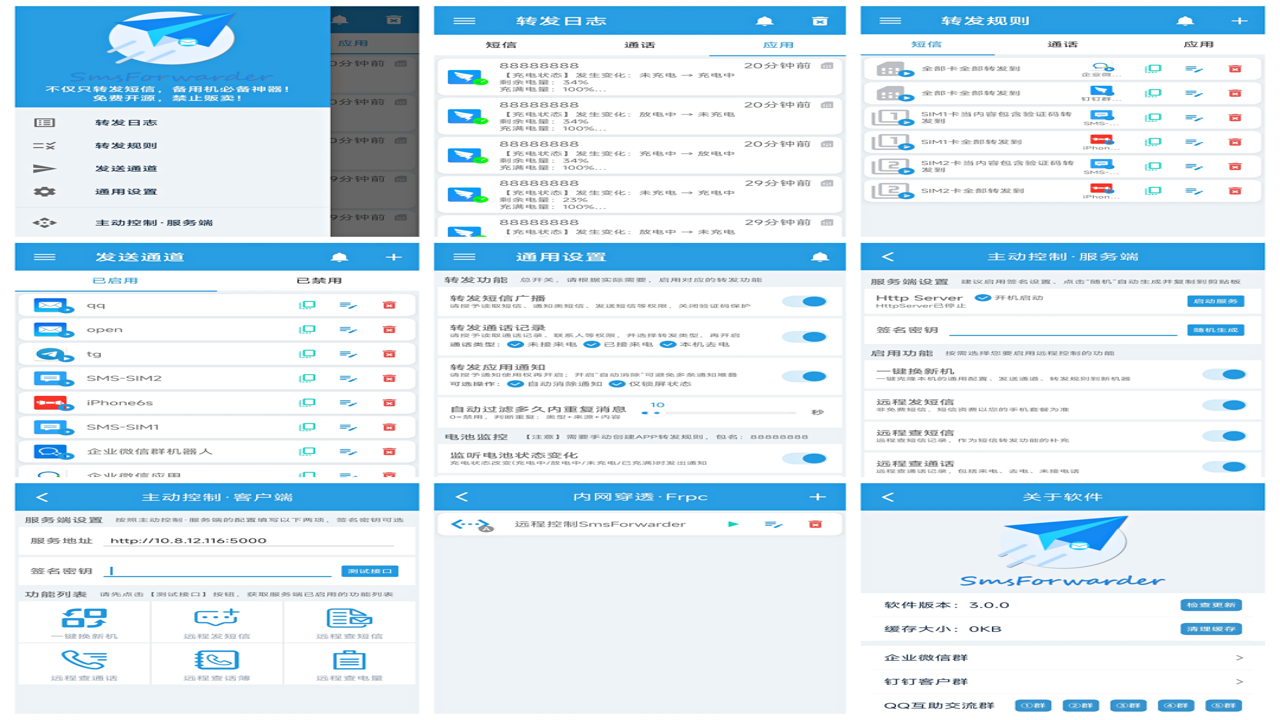Tap the bell icon on 转发日志 screen
The height and width of the screenshot is (720, 1280).
765,21
